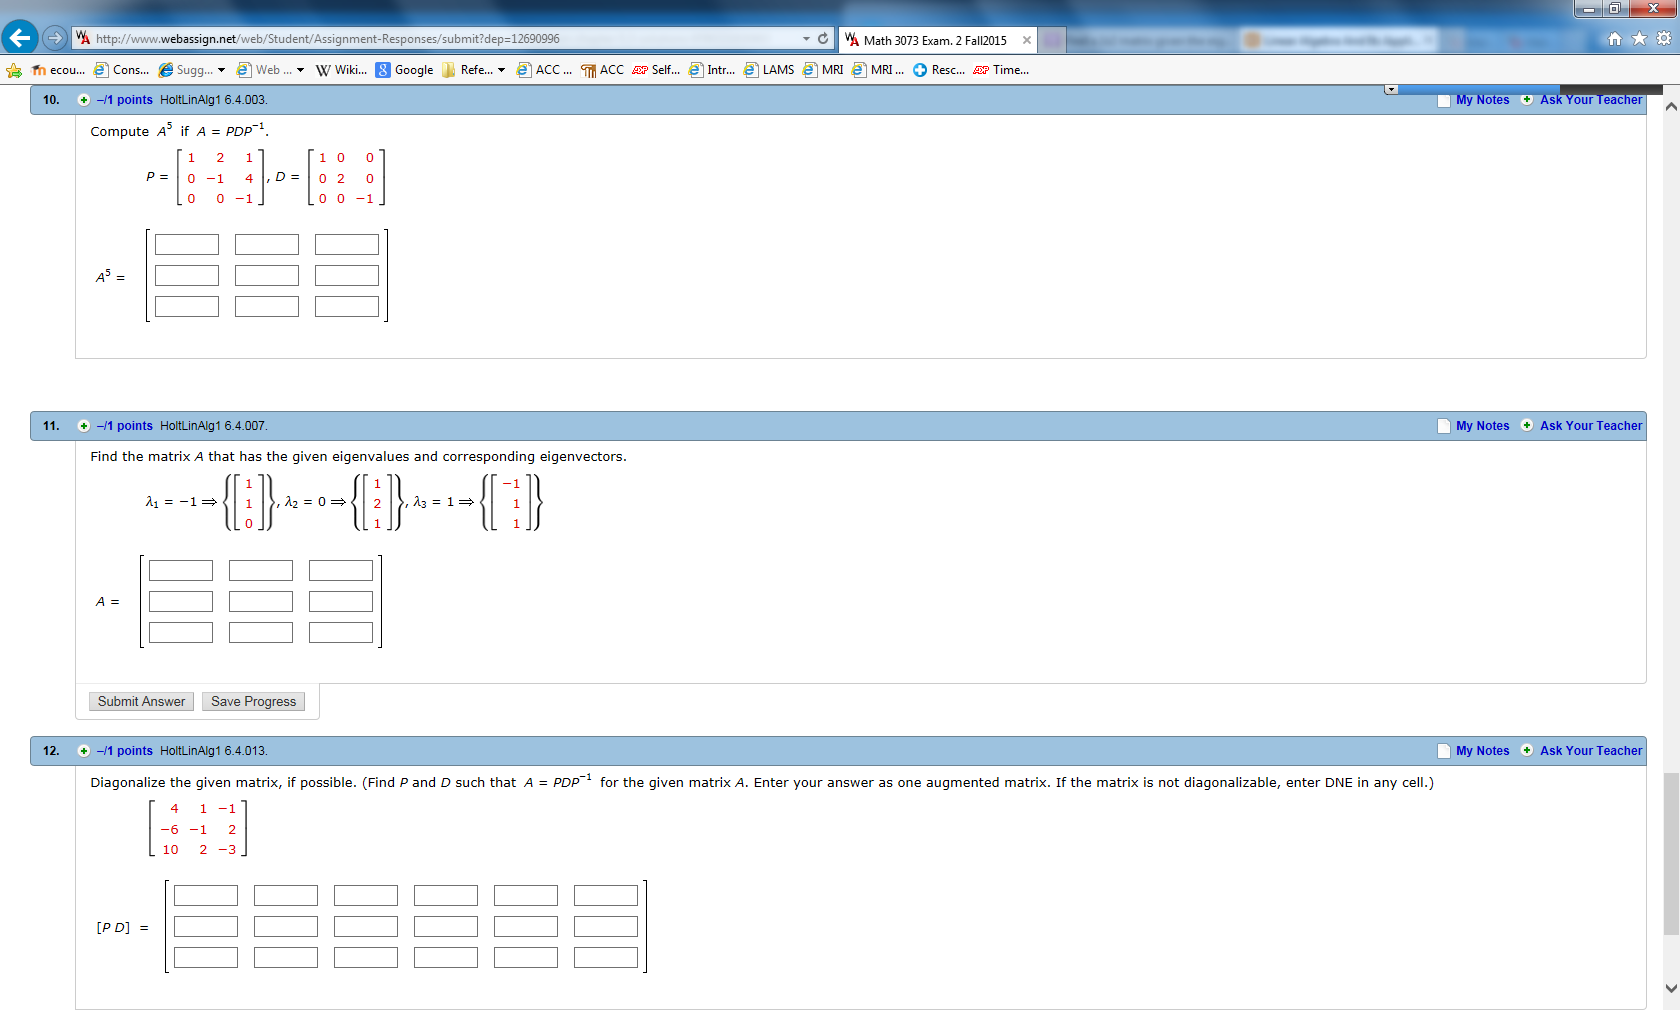The width and height of the screenshot is (1680, 1010).
Task: Open address bar autocomplete dropdown arrow
Action: [806, 39]
